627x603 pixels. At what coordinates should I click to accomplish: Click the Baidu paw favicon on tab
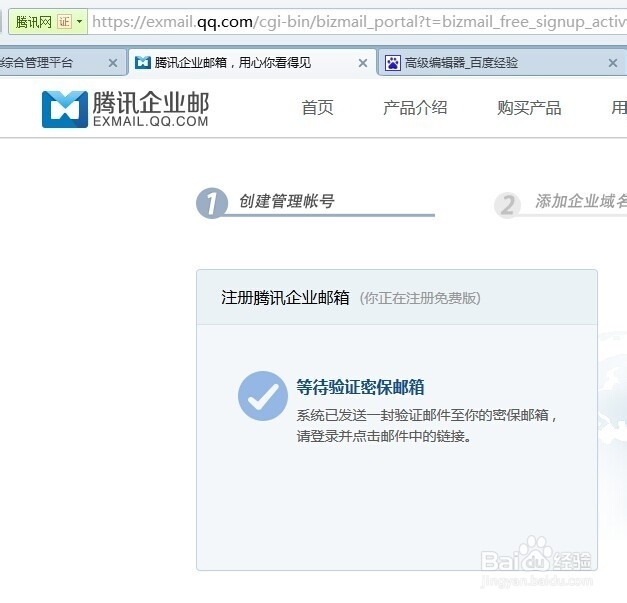tap(392, 63)
